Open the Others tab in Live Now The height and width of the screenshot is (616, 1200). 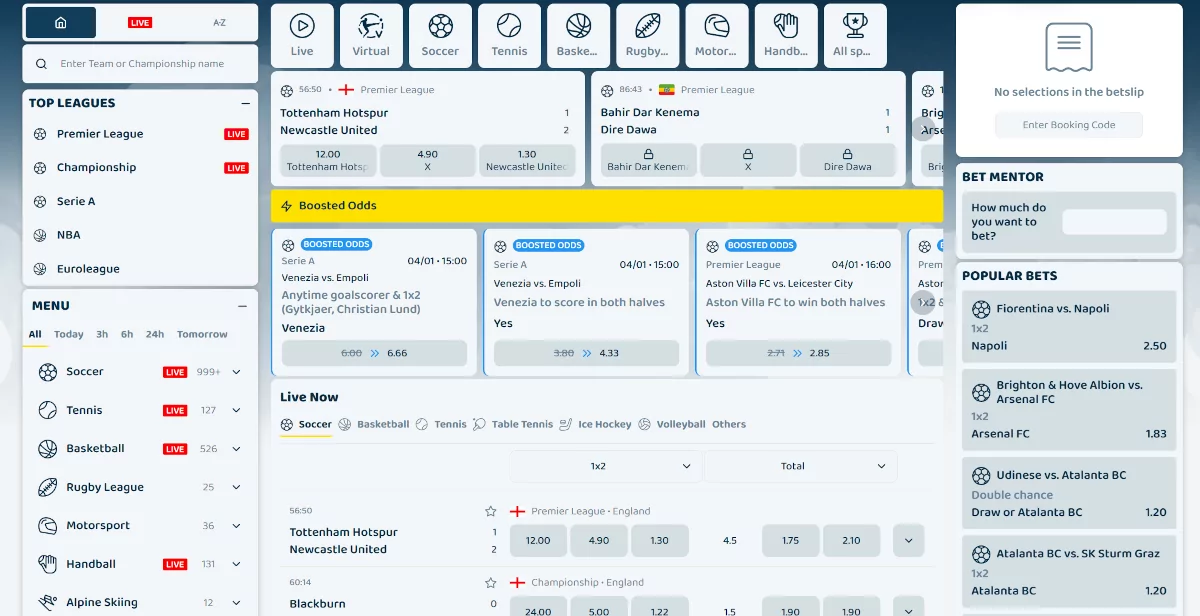click(729, 424)
